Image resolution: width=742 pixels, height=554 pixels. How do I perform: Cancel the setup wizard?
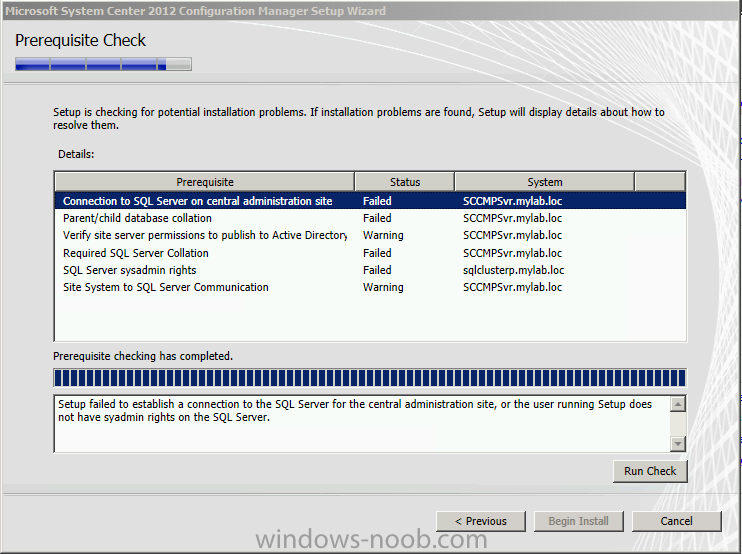coord(676,521)
